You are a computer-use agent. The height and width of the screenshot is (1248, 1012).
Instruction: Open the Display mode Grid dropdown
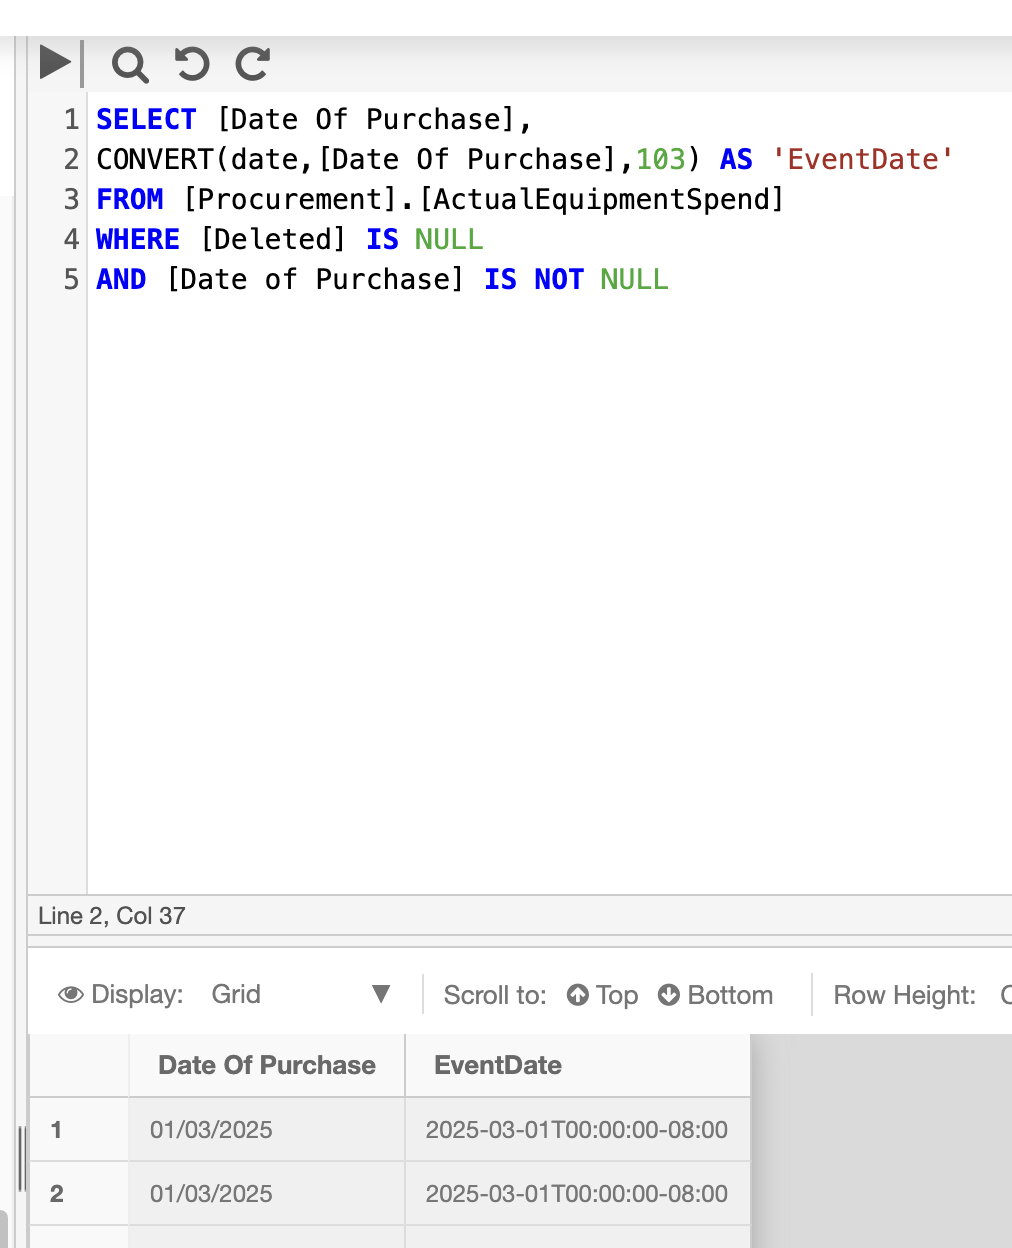tap(300, 994)
